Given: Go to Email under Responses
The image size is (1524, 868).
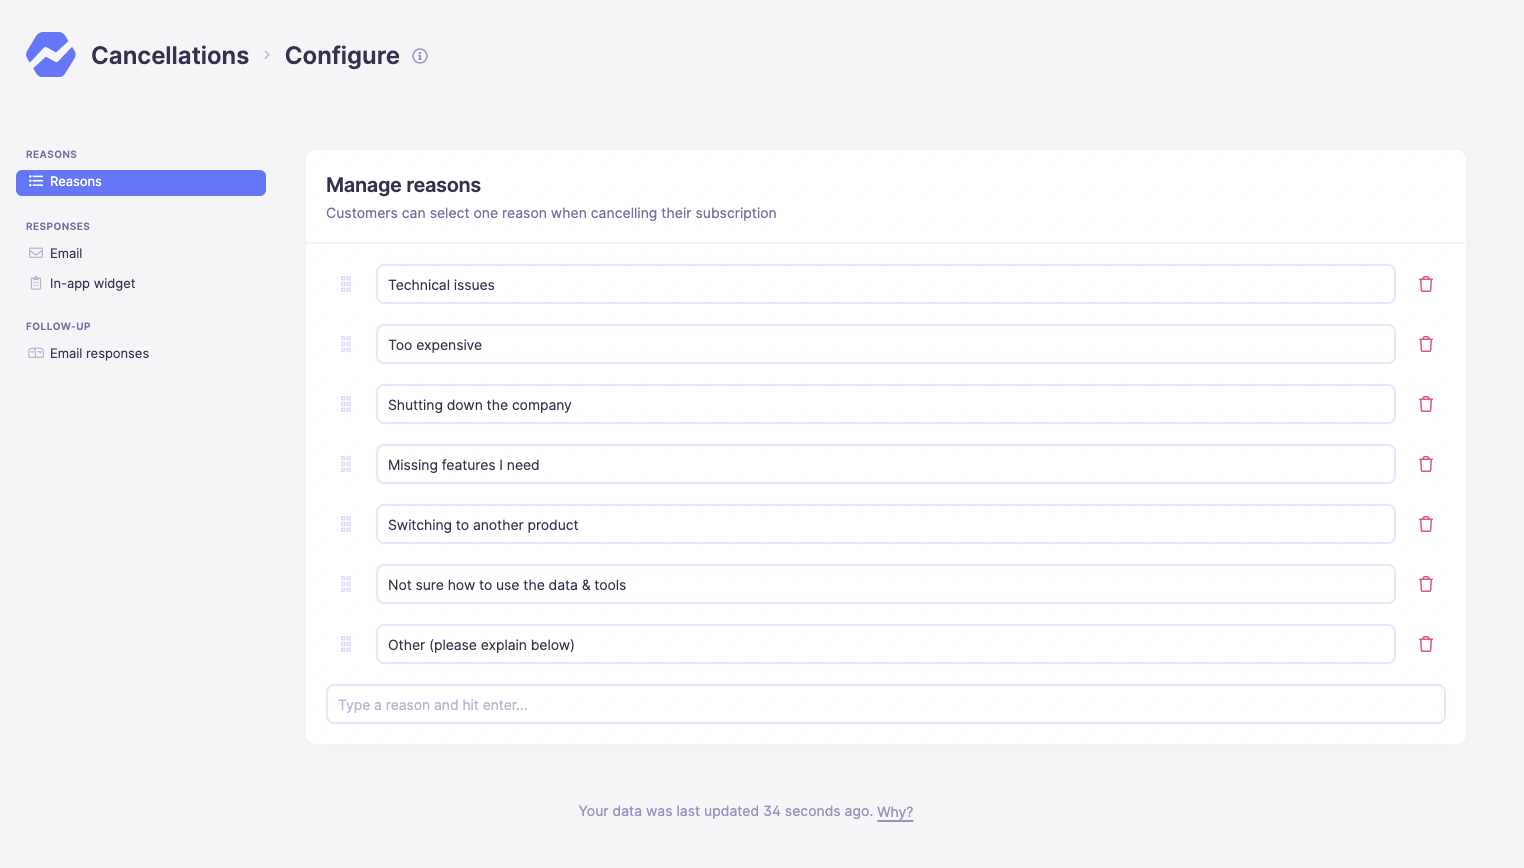Looking at the screenshot, I should tap(66, 253).
